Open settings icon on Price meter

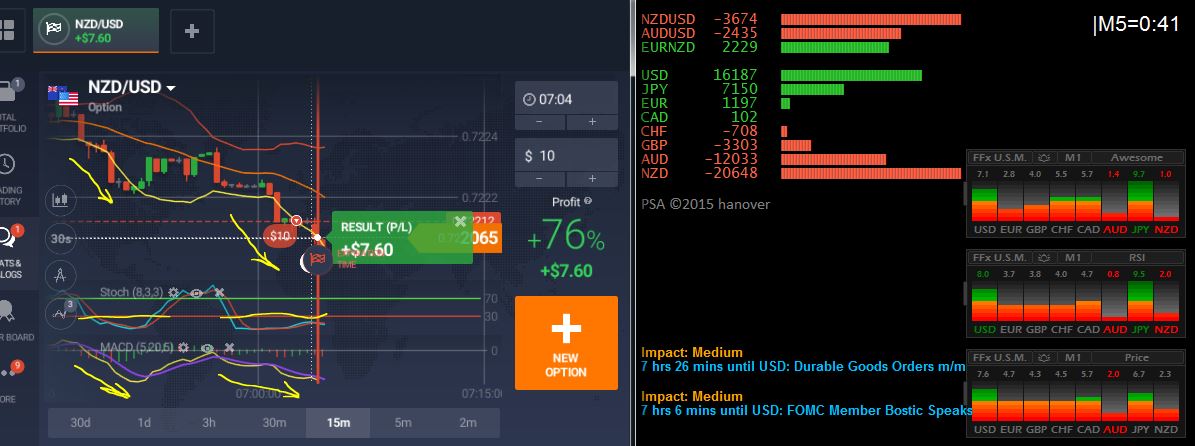click(x=1044, y=358)
